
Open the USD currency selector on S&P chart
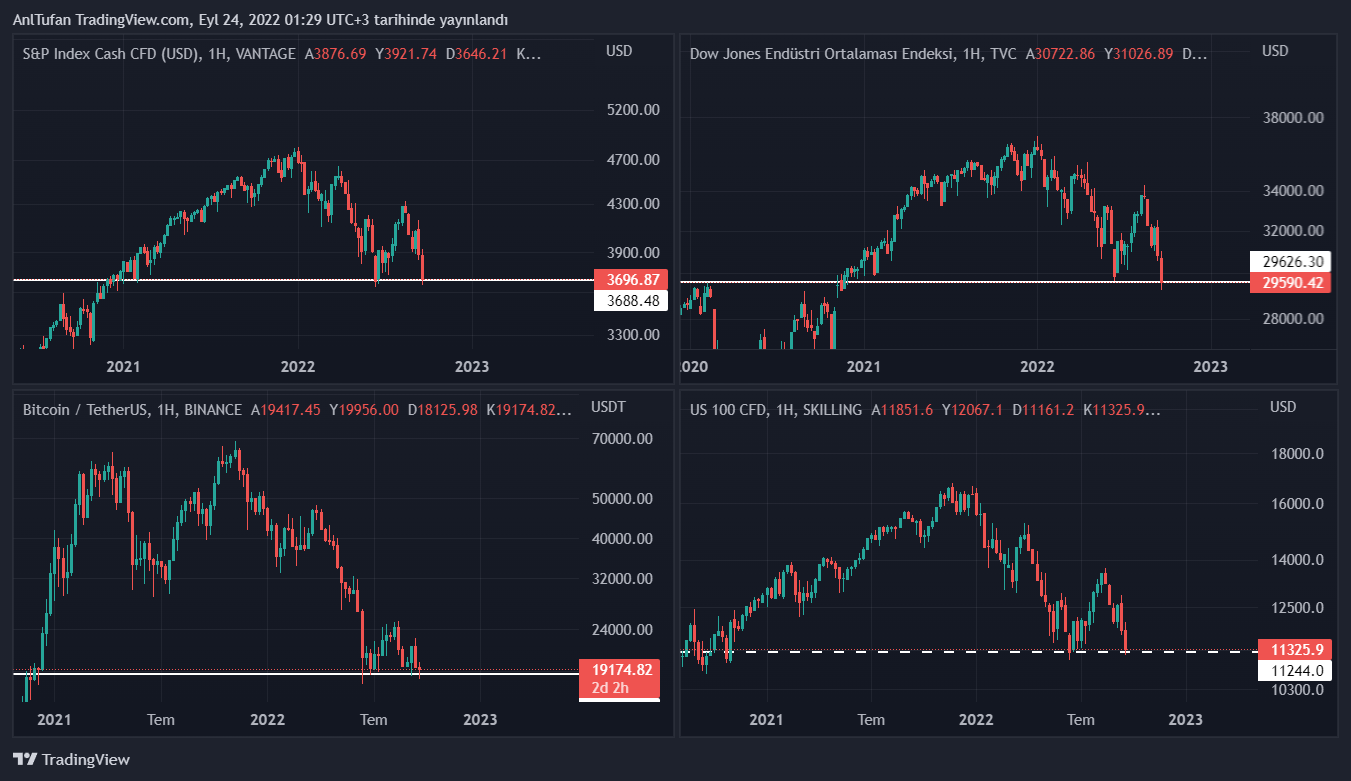[619, 51]
